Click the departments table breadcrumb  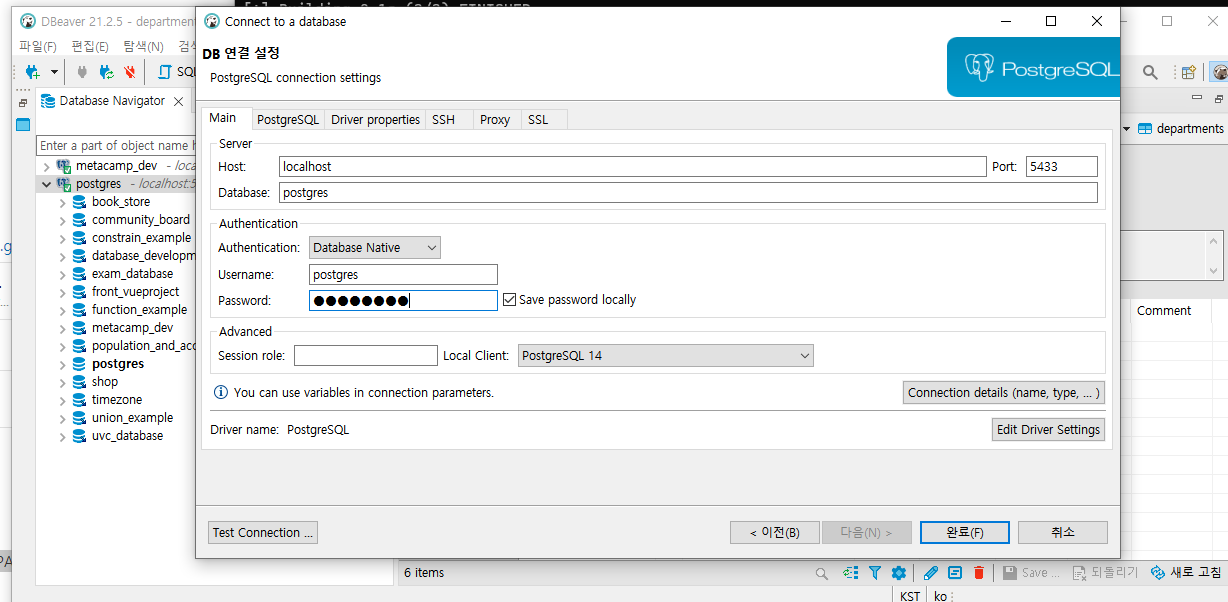pyautogui.click(x=1181, y=129)
